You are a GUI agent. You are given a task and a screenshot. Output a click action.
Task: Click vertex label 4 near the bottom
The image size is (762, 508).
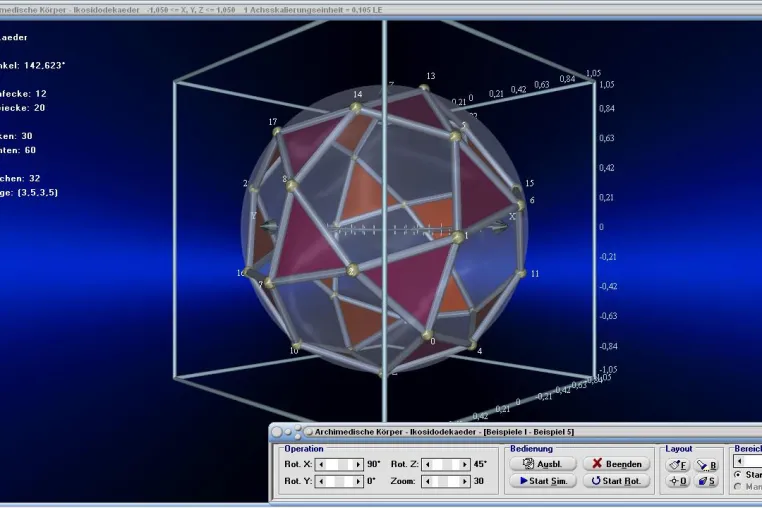pos(480,351)
